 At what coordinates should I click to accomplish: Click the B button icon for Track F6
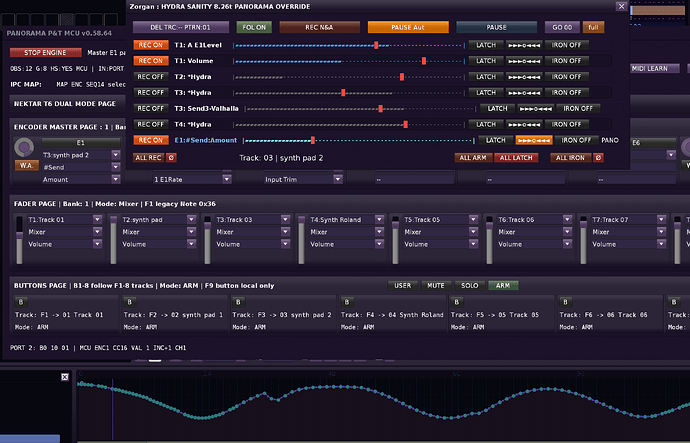565,302
